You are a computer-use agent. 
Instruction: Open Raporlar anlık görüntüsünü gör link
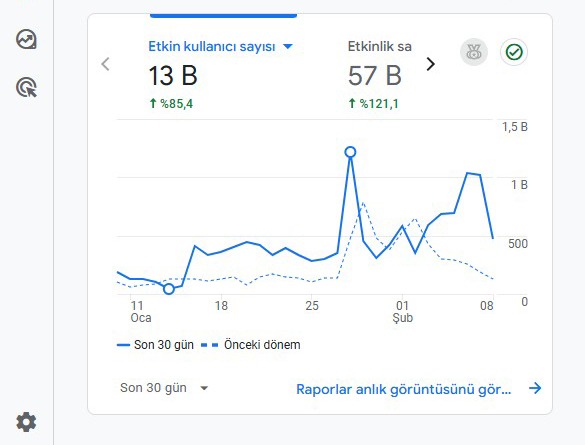click(x=404, y=389)
